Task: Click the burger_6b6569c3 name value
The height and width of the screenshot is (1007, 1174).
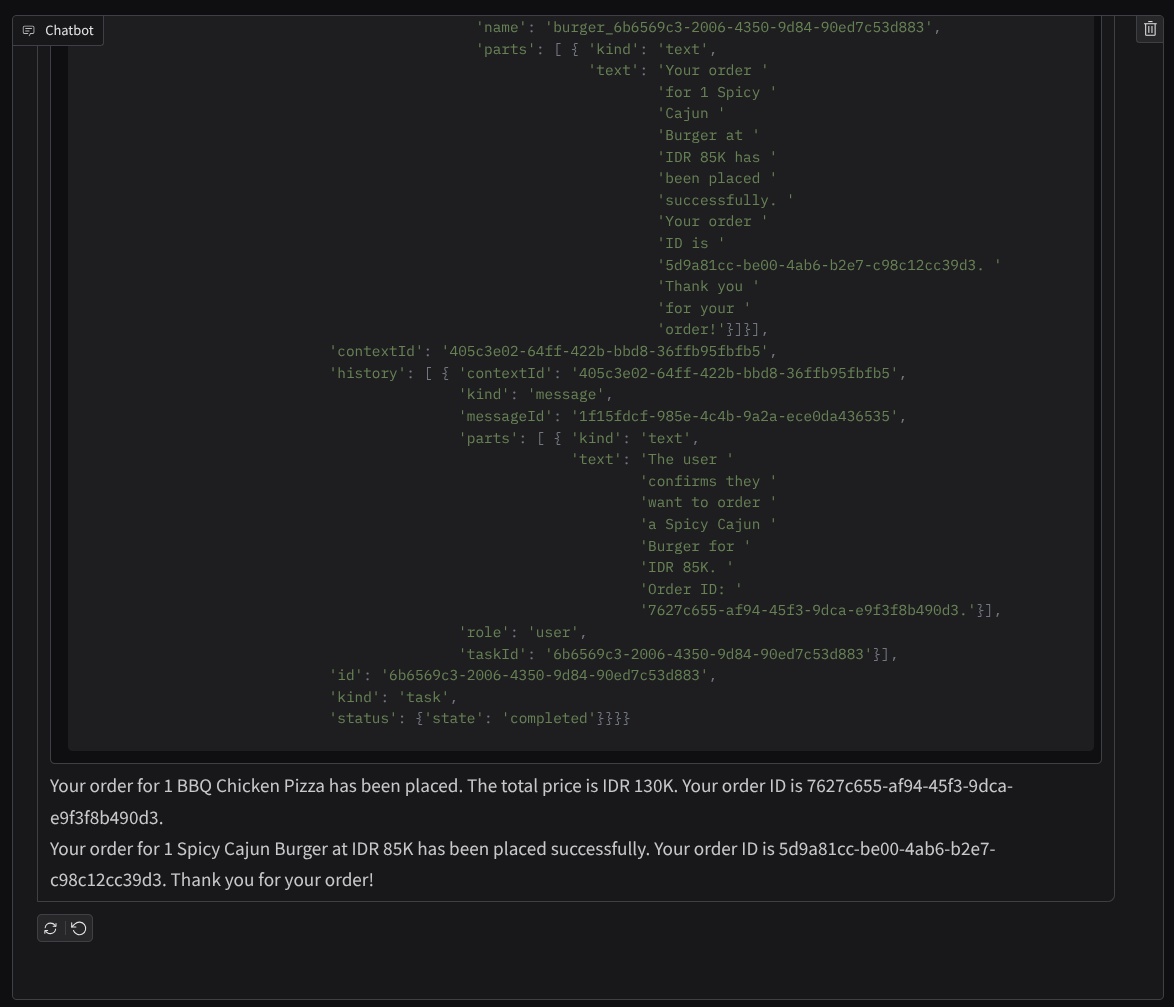Action: (x=741, y=27)
